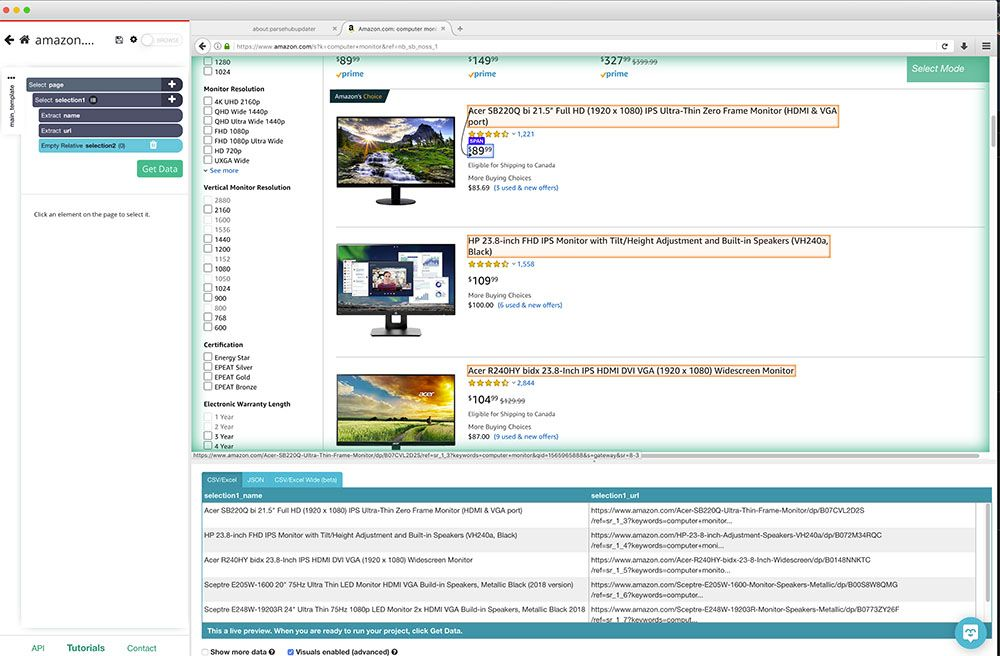Screen dimensions: 1000x656
Task: Click '6 used & new offers' link
Action: (530, 305)
